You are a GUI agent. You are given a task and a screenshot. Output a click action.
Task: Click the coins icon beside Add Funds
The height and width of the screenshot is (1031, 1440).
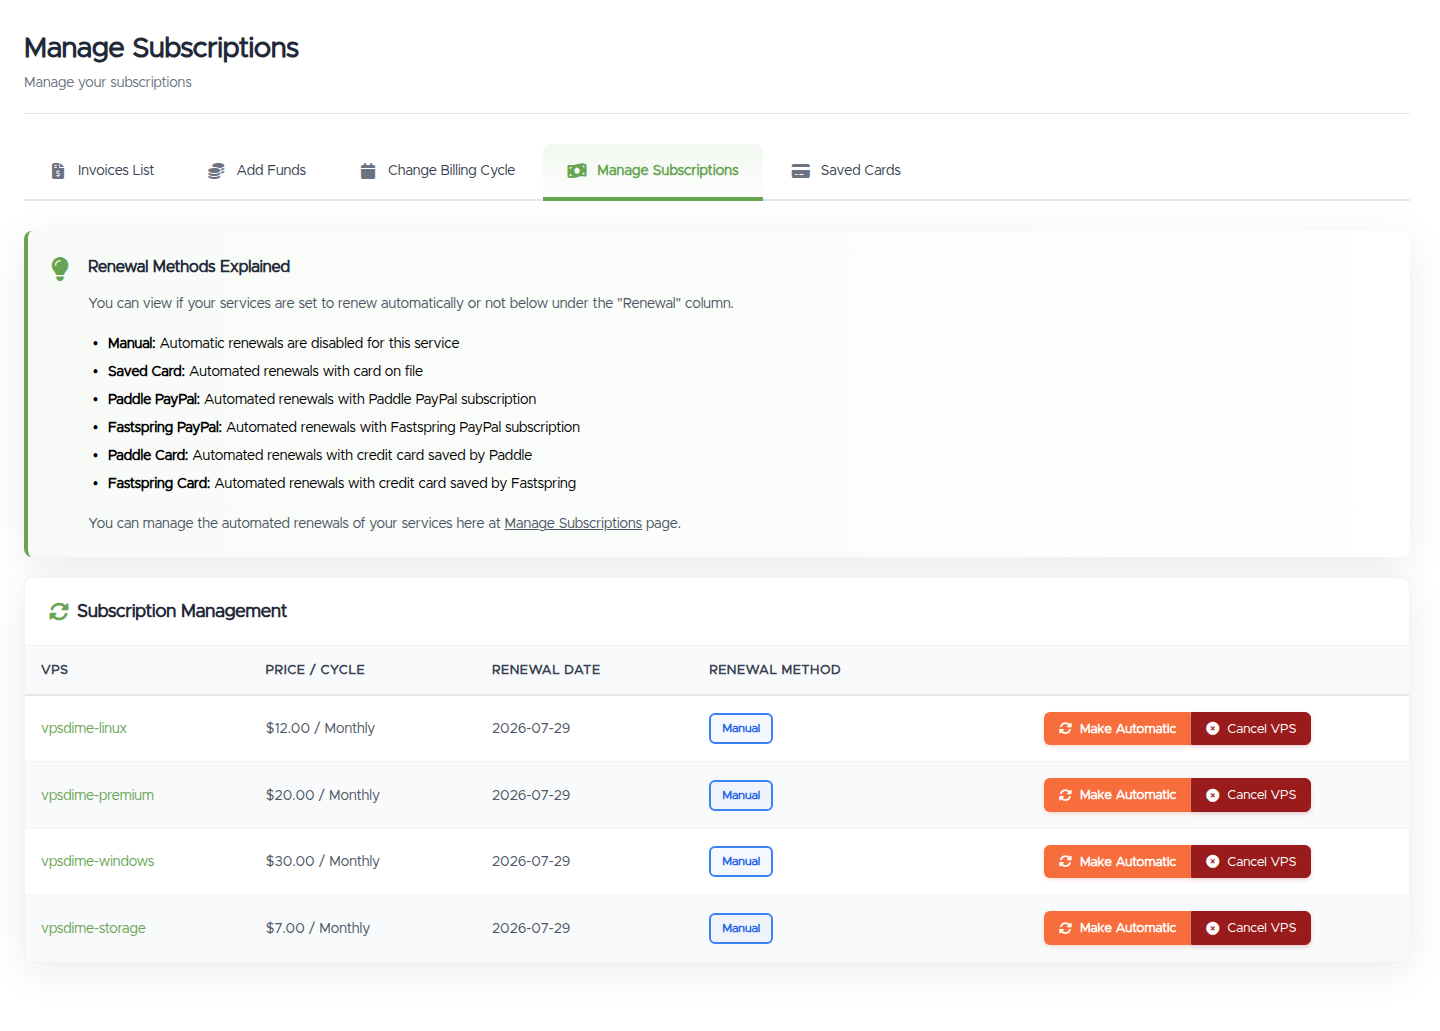tap(216, 171)
